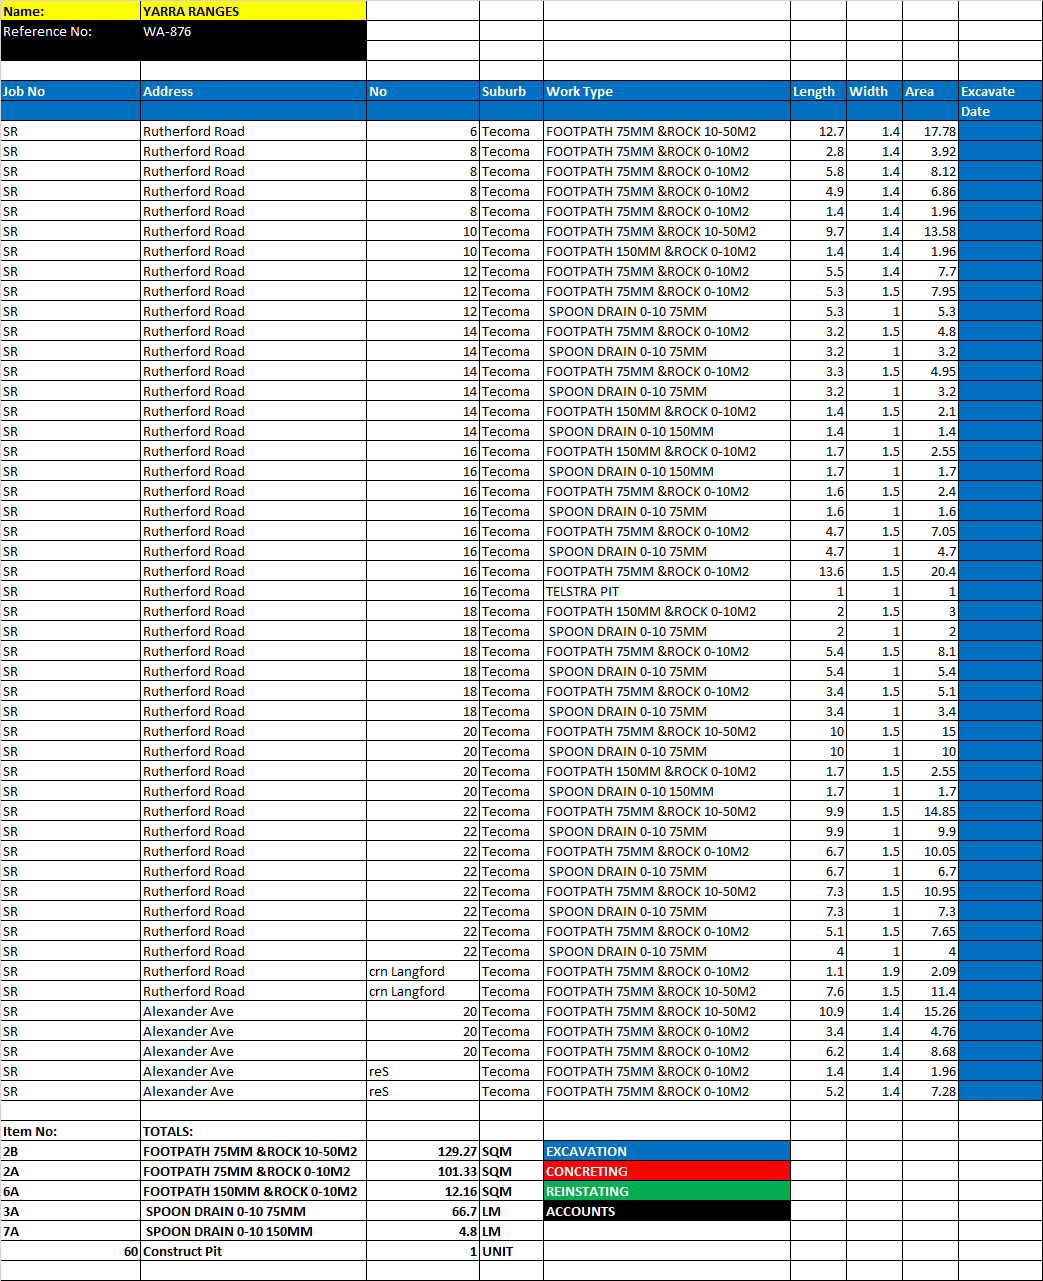Image resolution: width=1043 pixels, height=1281 pixels.
Task: Select item number 2A cell
Action: (70, 1171)
